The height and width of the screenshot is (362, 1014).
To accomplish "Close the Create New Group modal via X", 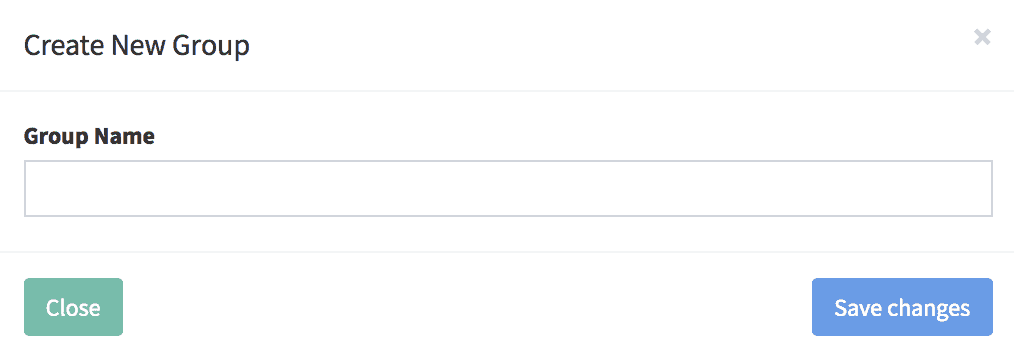I will 982,37.
